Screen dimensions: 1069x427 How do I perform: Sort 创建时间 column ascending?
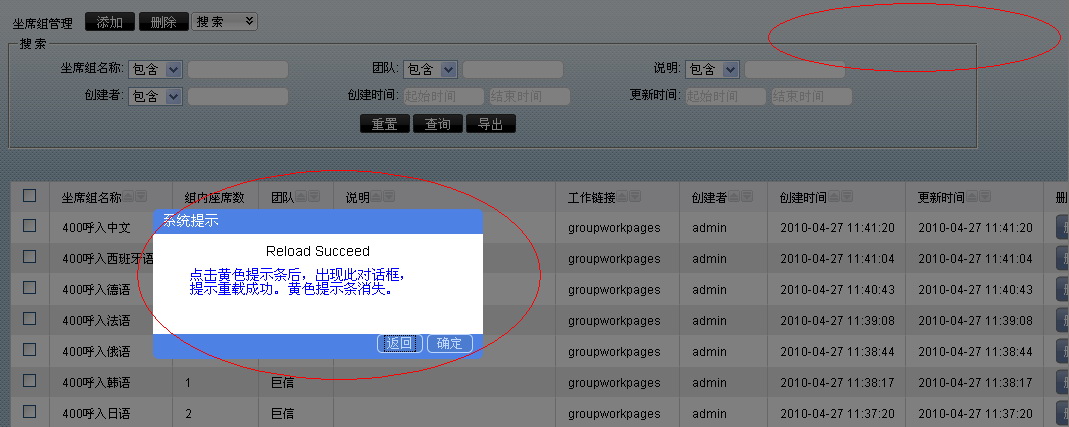tap(834, 198)
